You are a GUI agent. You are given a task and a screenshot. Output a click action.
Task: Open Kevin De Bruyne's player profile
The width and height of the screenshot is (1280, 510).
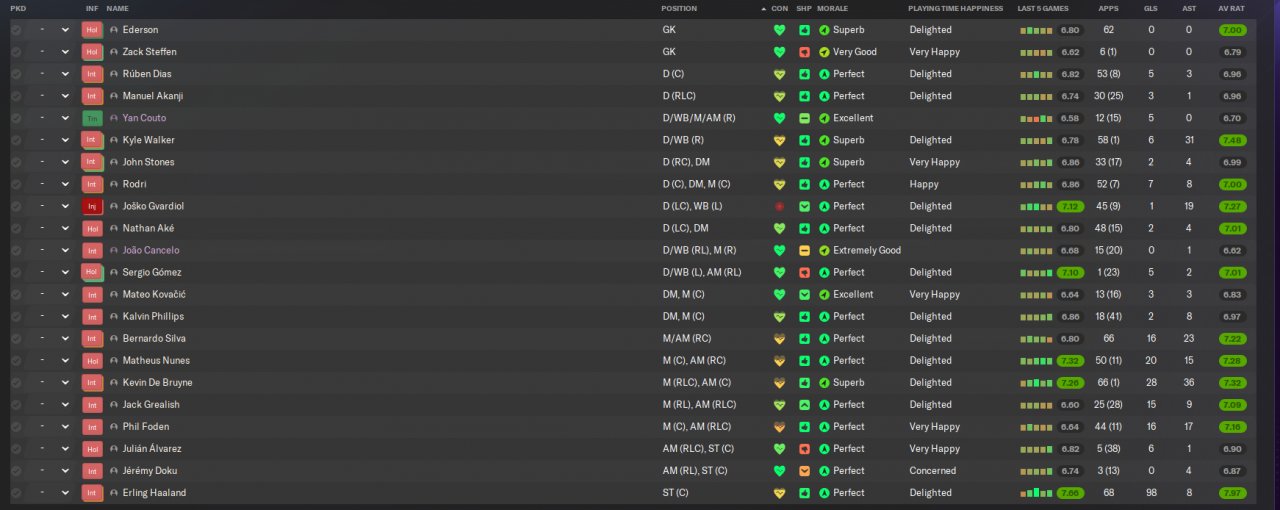tap(157, 382)
